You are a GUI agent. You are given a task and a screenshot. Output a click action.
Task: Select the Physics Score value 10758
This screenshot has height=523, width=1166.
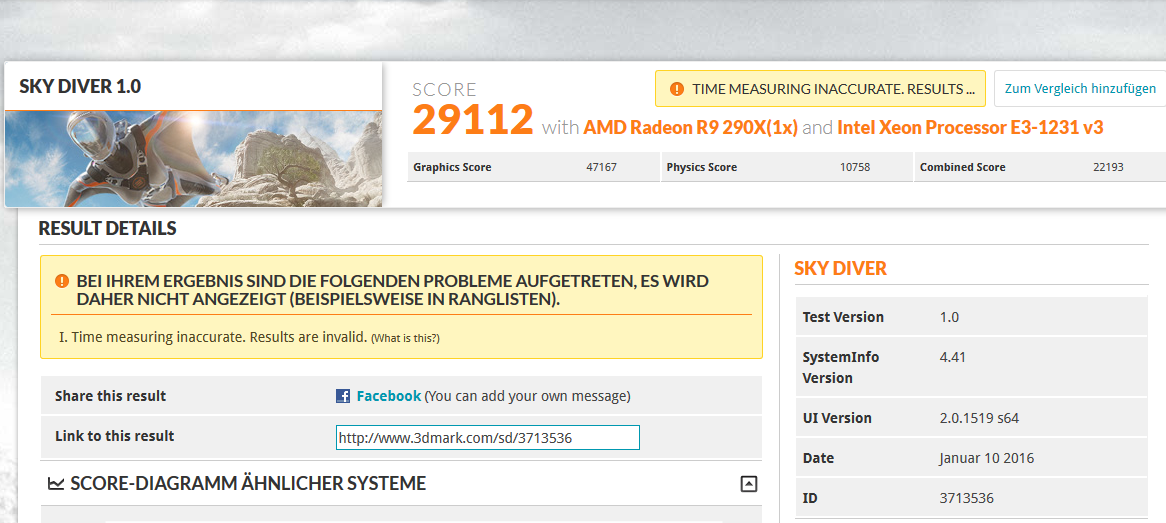[x=855, y=167]
